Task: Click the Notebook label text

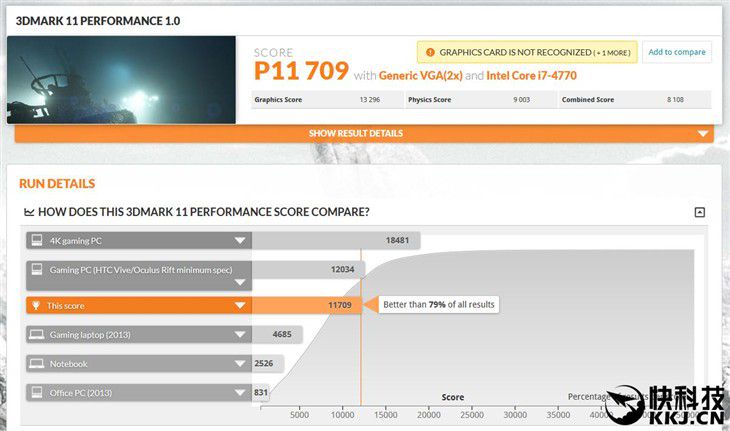Action: click(x=68, y=364)
